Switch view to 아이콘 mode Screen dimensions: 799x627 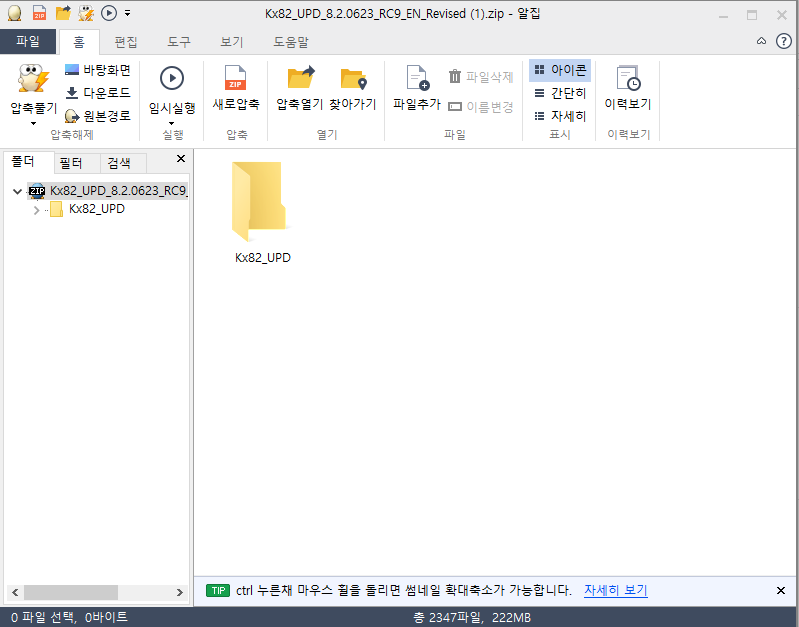coord(560,70)
